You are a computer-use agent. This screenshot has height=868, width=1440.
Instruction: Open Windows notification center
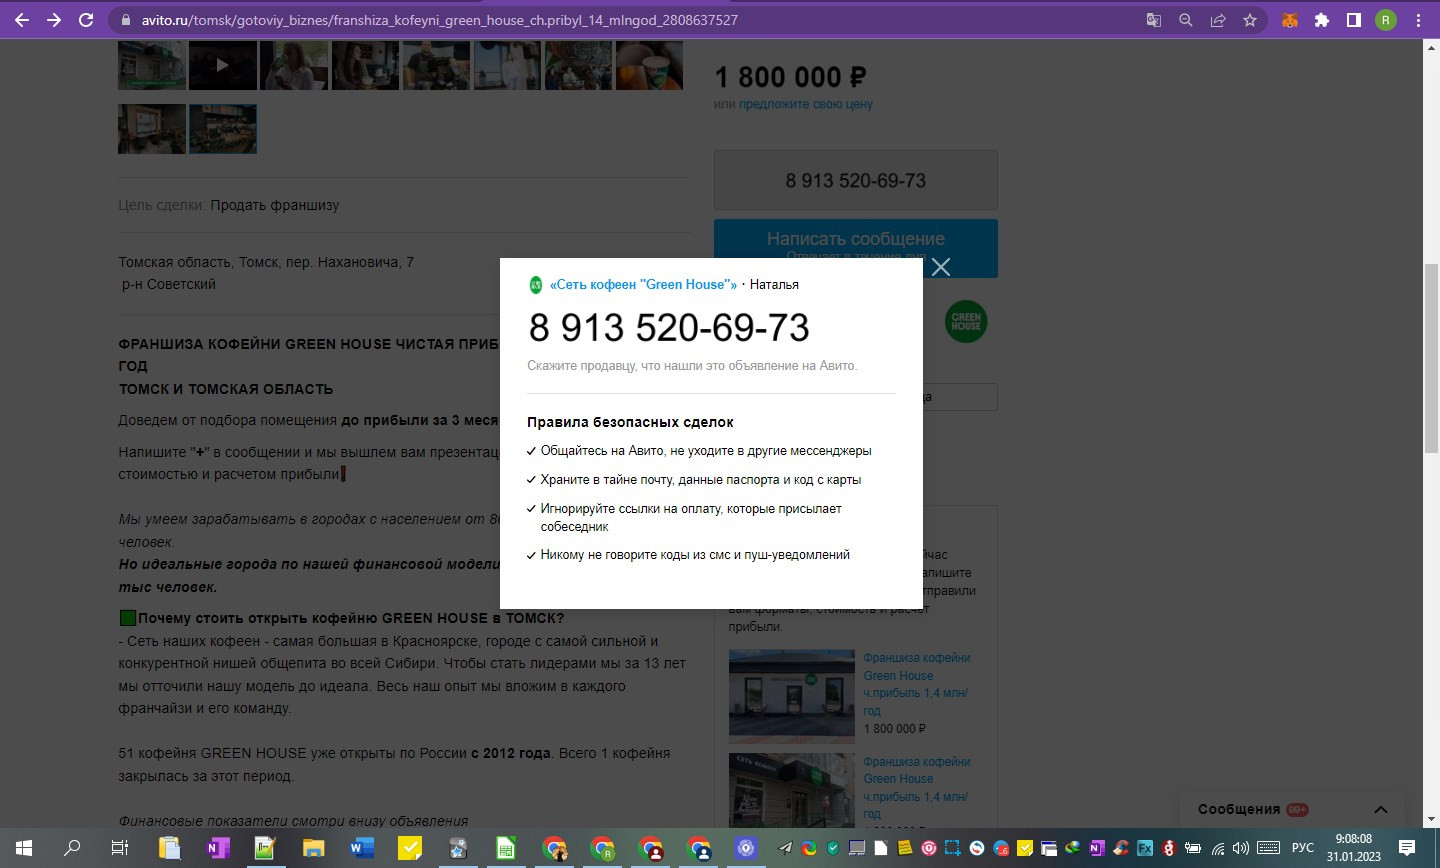click(x=1407, y=848)
